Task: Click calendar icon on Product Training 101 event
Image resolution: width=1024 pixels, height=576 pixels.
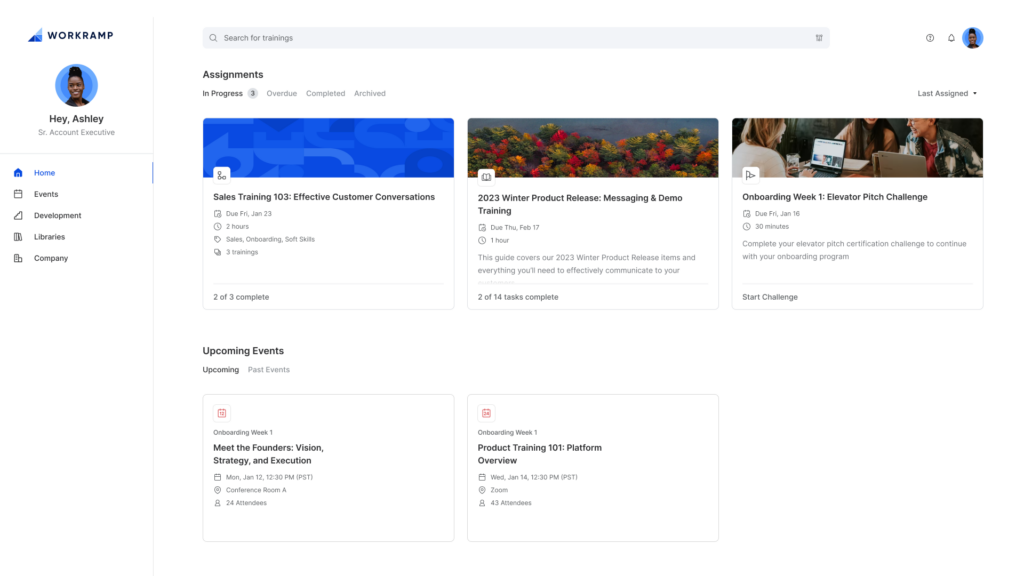Action: pyautogui.click(x=487, y=413)
